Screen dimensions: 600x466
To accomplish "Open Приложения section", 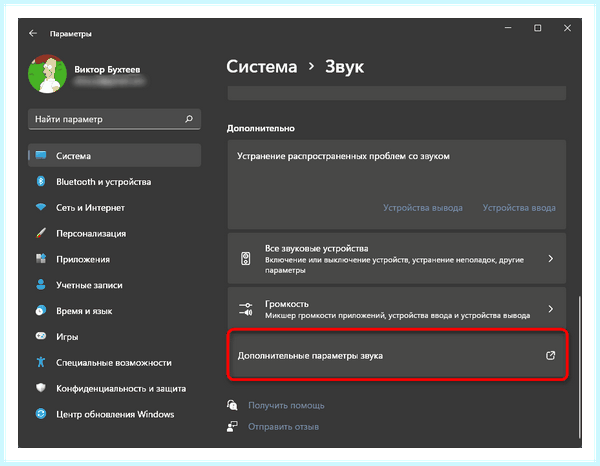I will (x=114, y=259).
